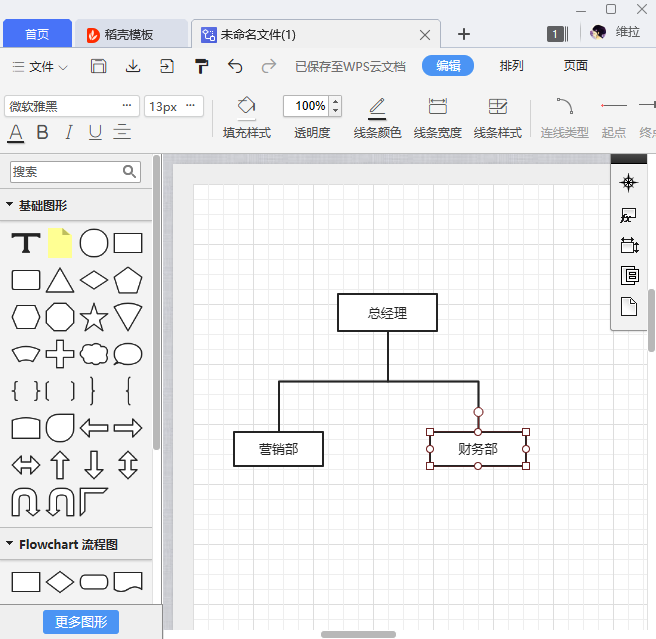
Task: Click the navigation compass icon
Action: pyautogui.click(x=628, y=183)
